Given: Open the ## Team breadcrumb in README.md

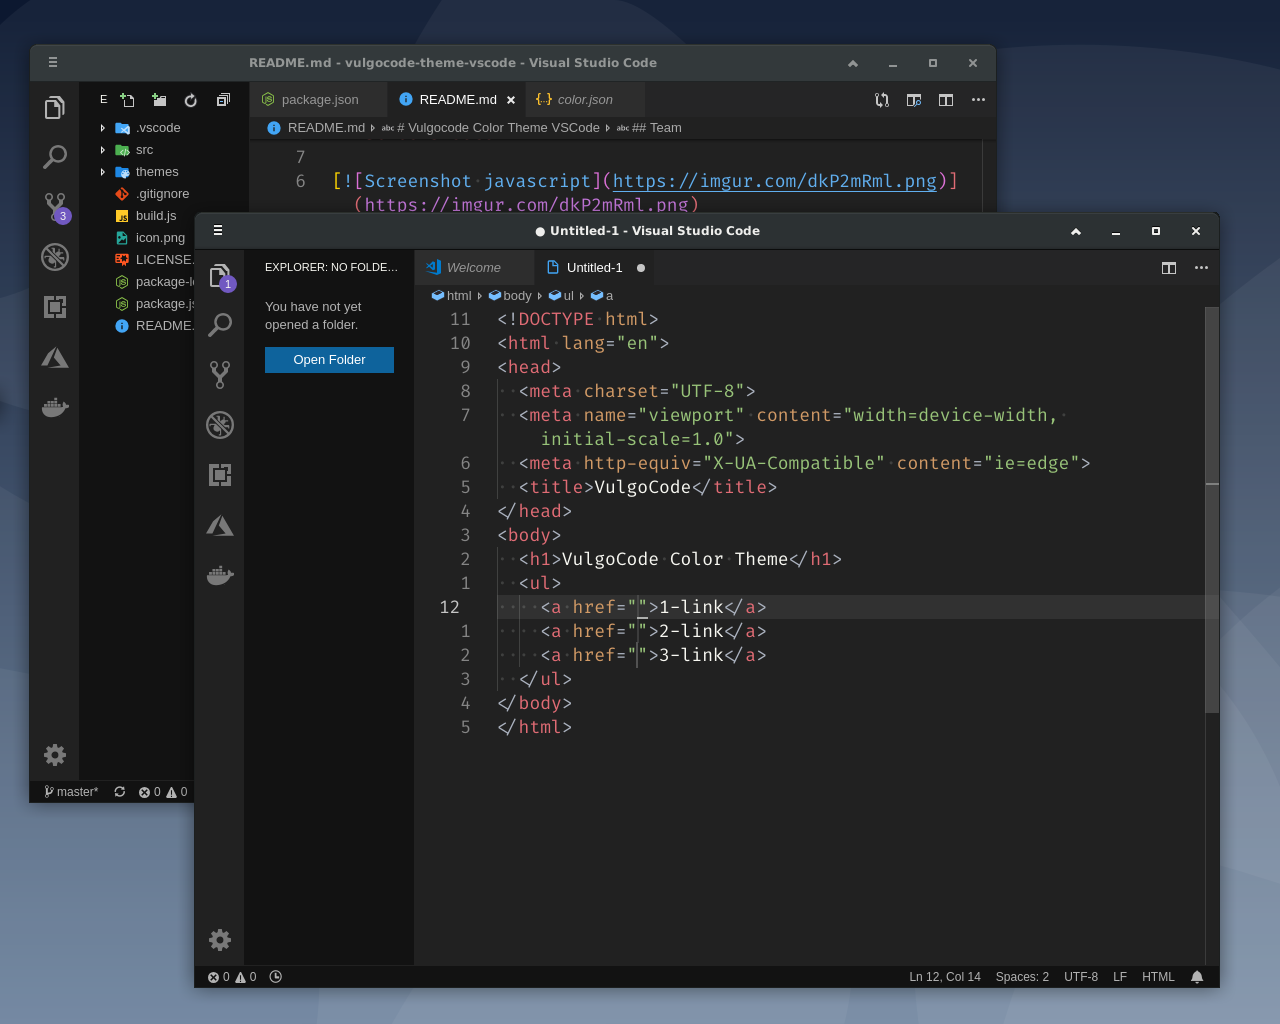Looking at the screenshot, I should [649, 128].
